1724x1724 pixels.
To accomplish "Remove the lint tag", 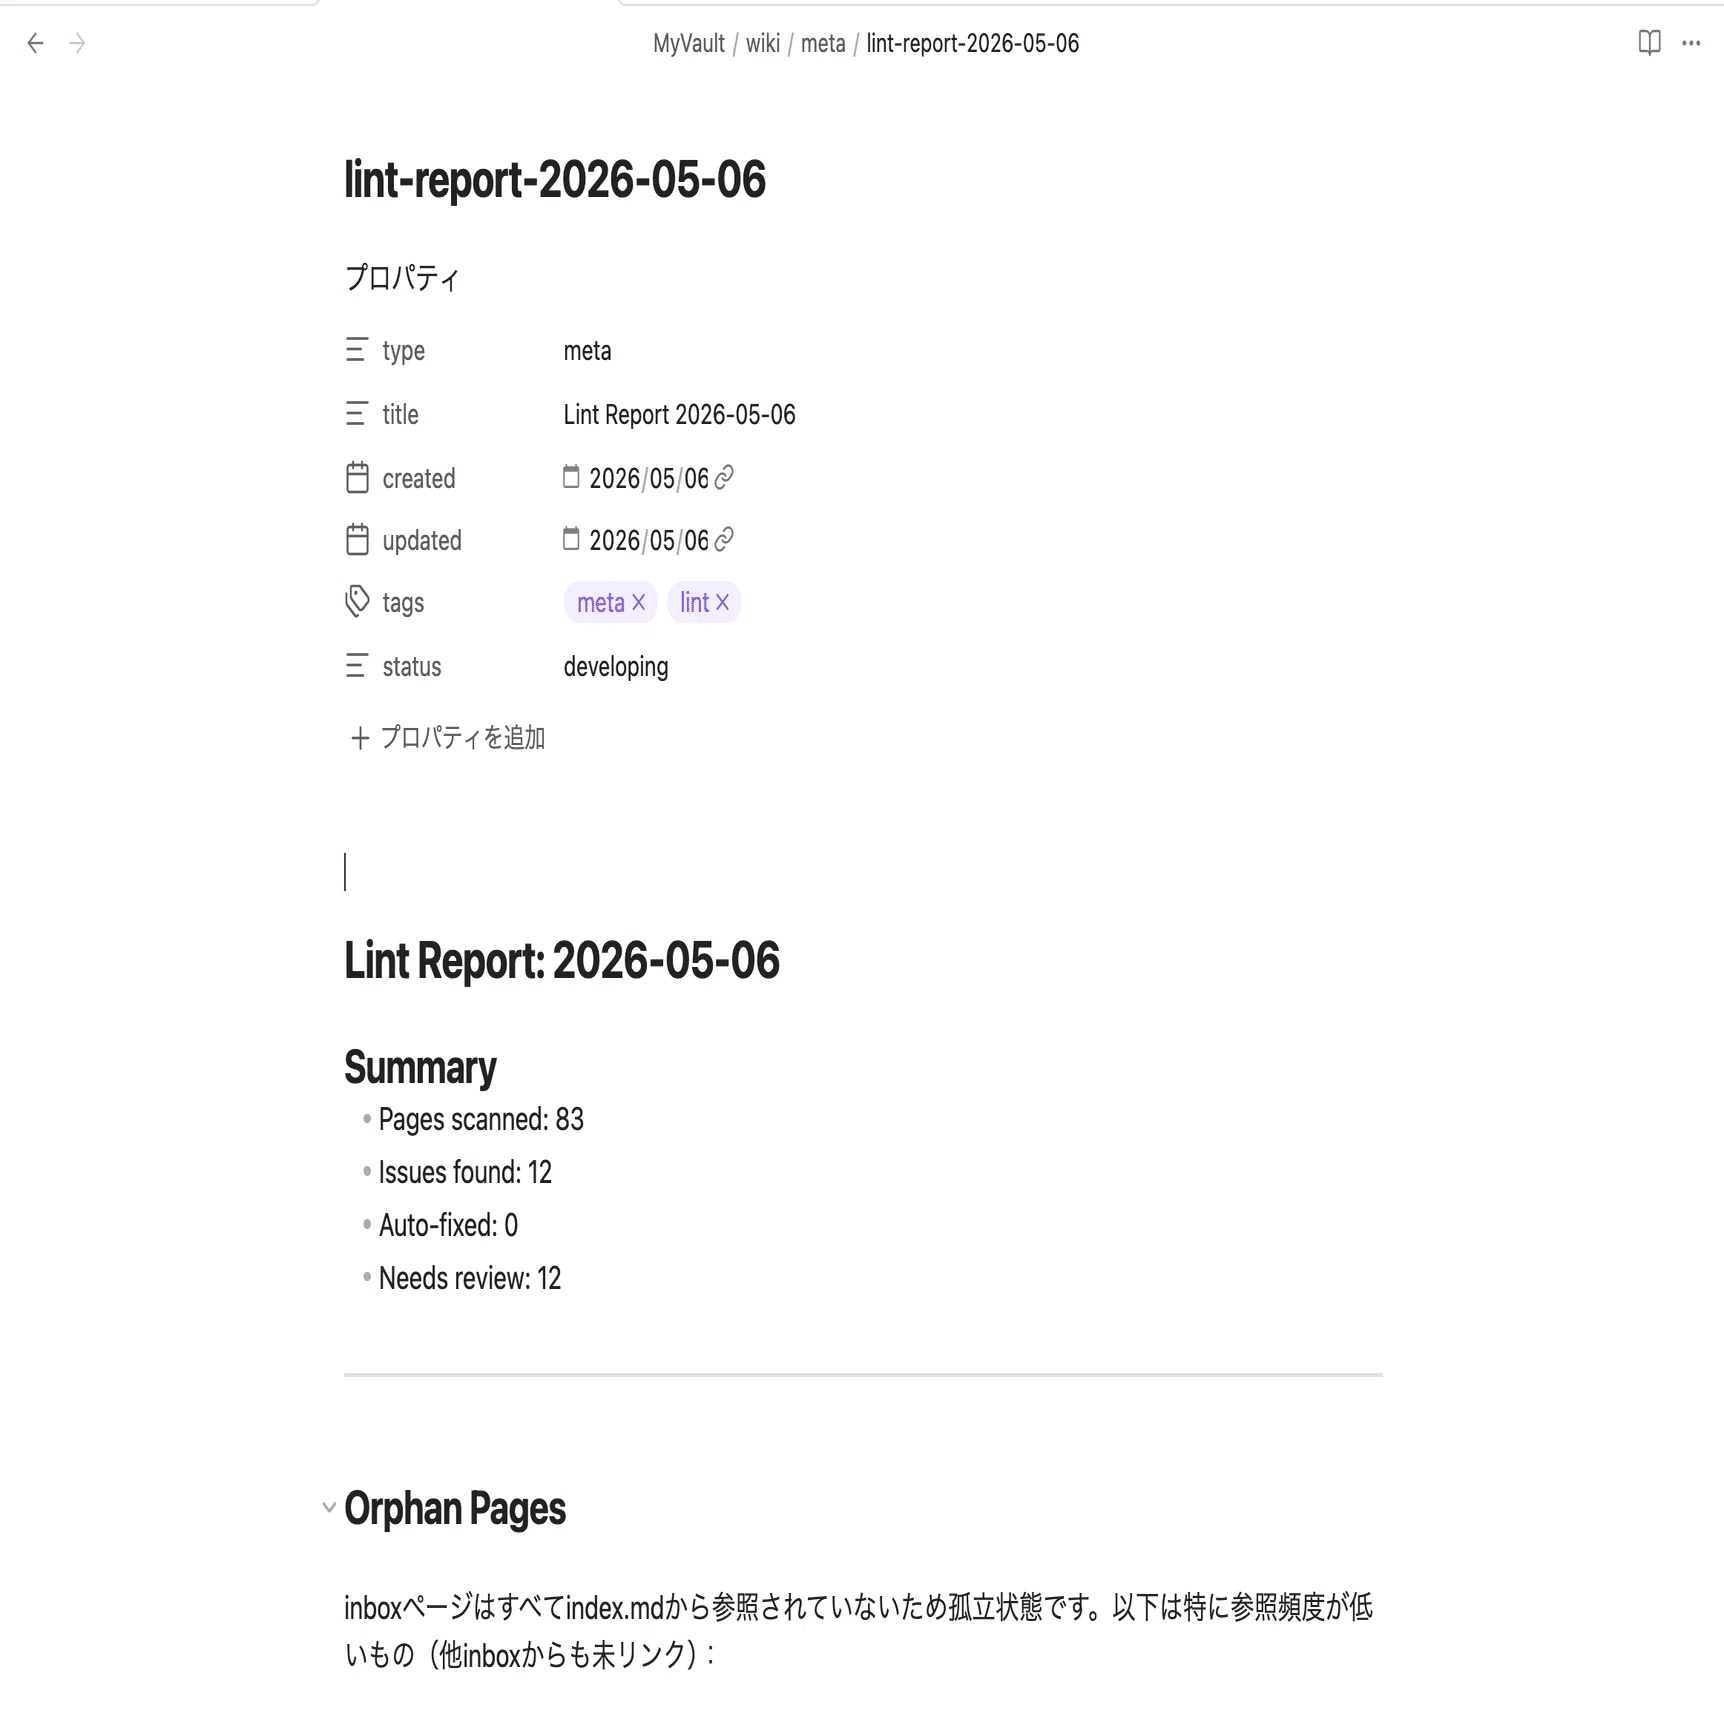I will 722,602.
